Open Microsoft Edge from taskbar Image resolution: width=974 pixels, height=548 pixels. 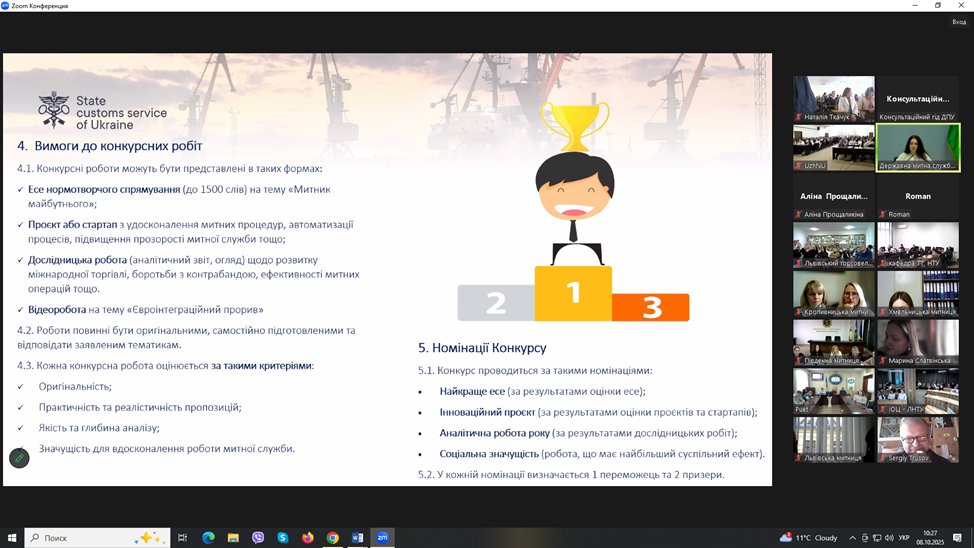click(208, 537)
